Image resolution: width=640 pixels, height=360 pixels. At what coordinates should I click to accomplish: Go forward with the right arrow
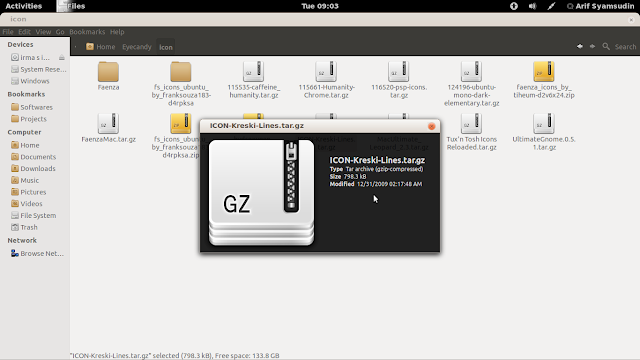tap(592, 47)
